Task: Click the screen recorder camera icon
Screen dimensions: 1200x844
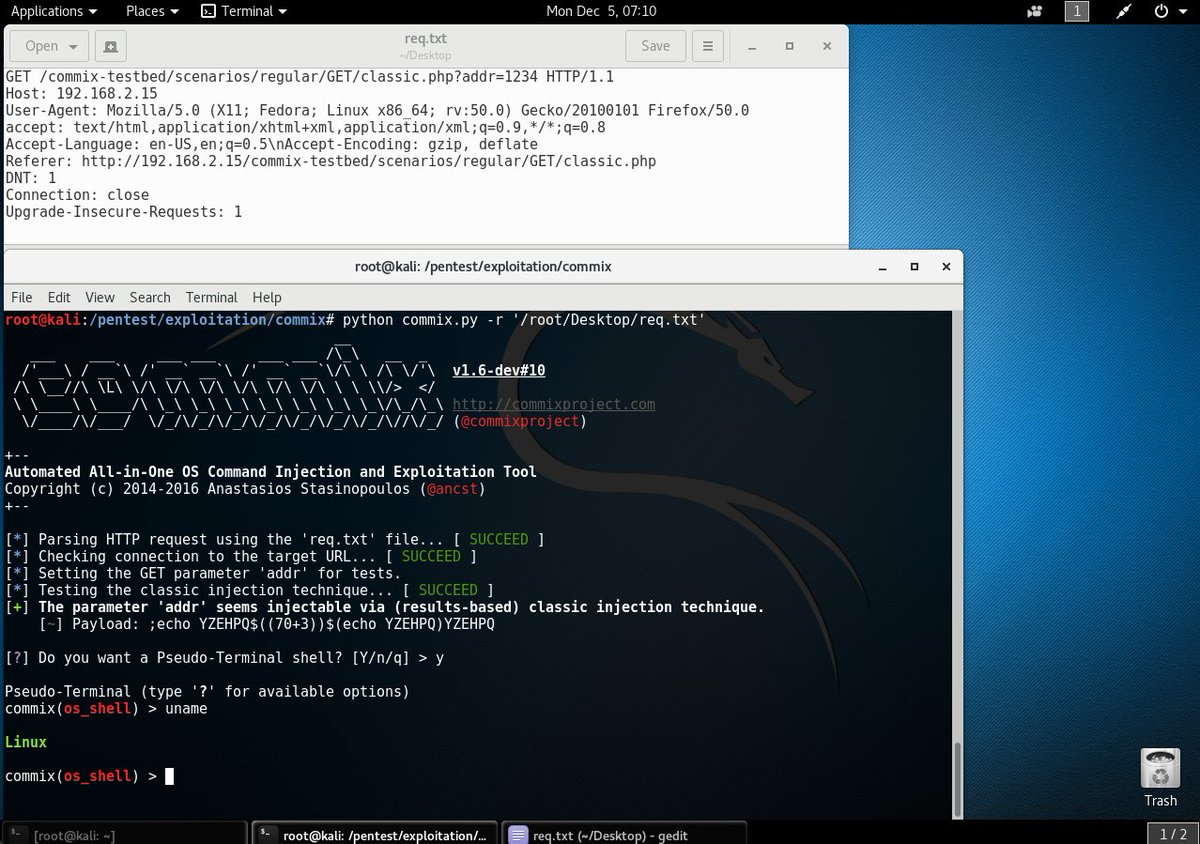Action: 1034,12
